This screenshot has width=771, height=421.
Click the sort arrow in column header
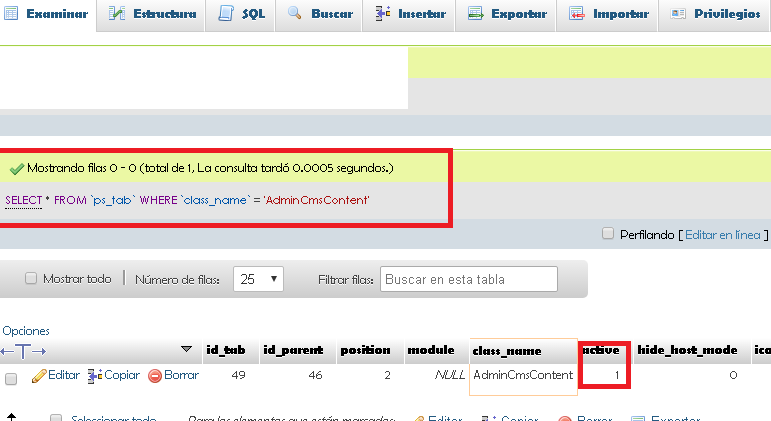click(x=186, y=350)
